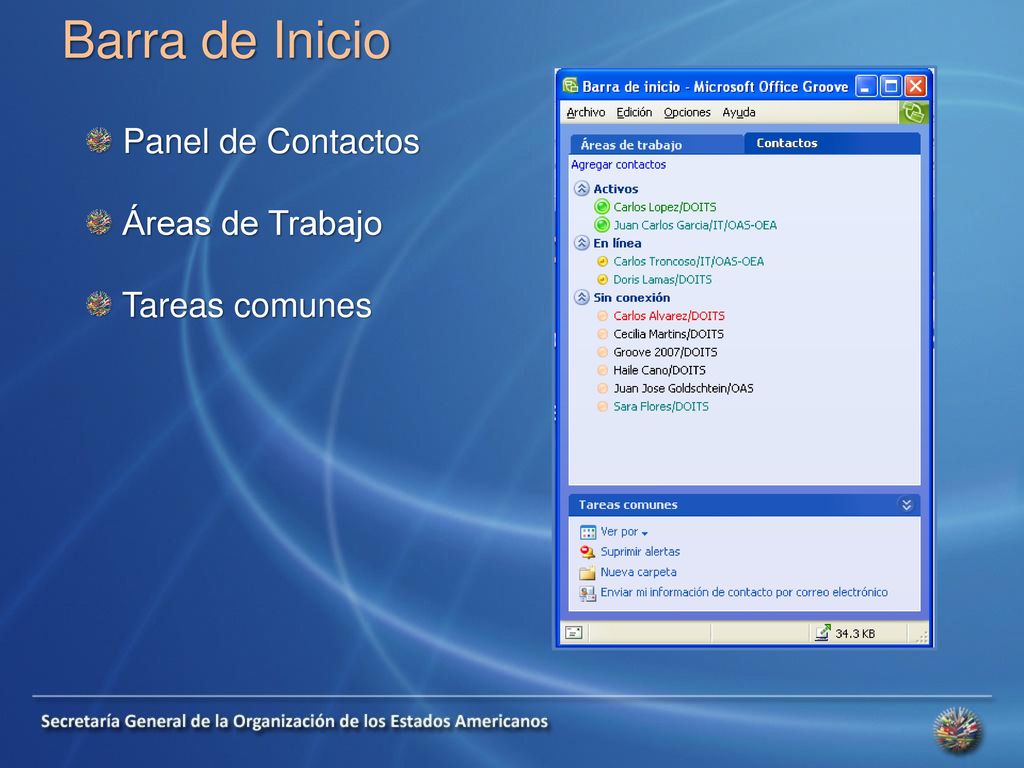Click offline status icon beside Juan Jose Goldschtein
This screenshot has width=1024, height=768.
(x=603, y=388)
